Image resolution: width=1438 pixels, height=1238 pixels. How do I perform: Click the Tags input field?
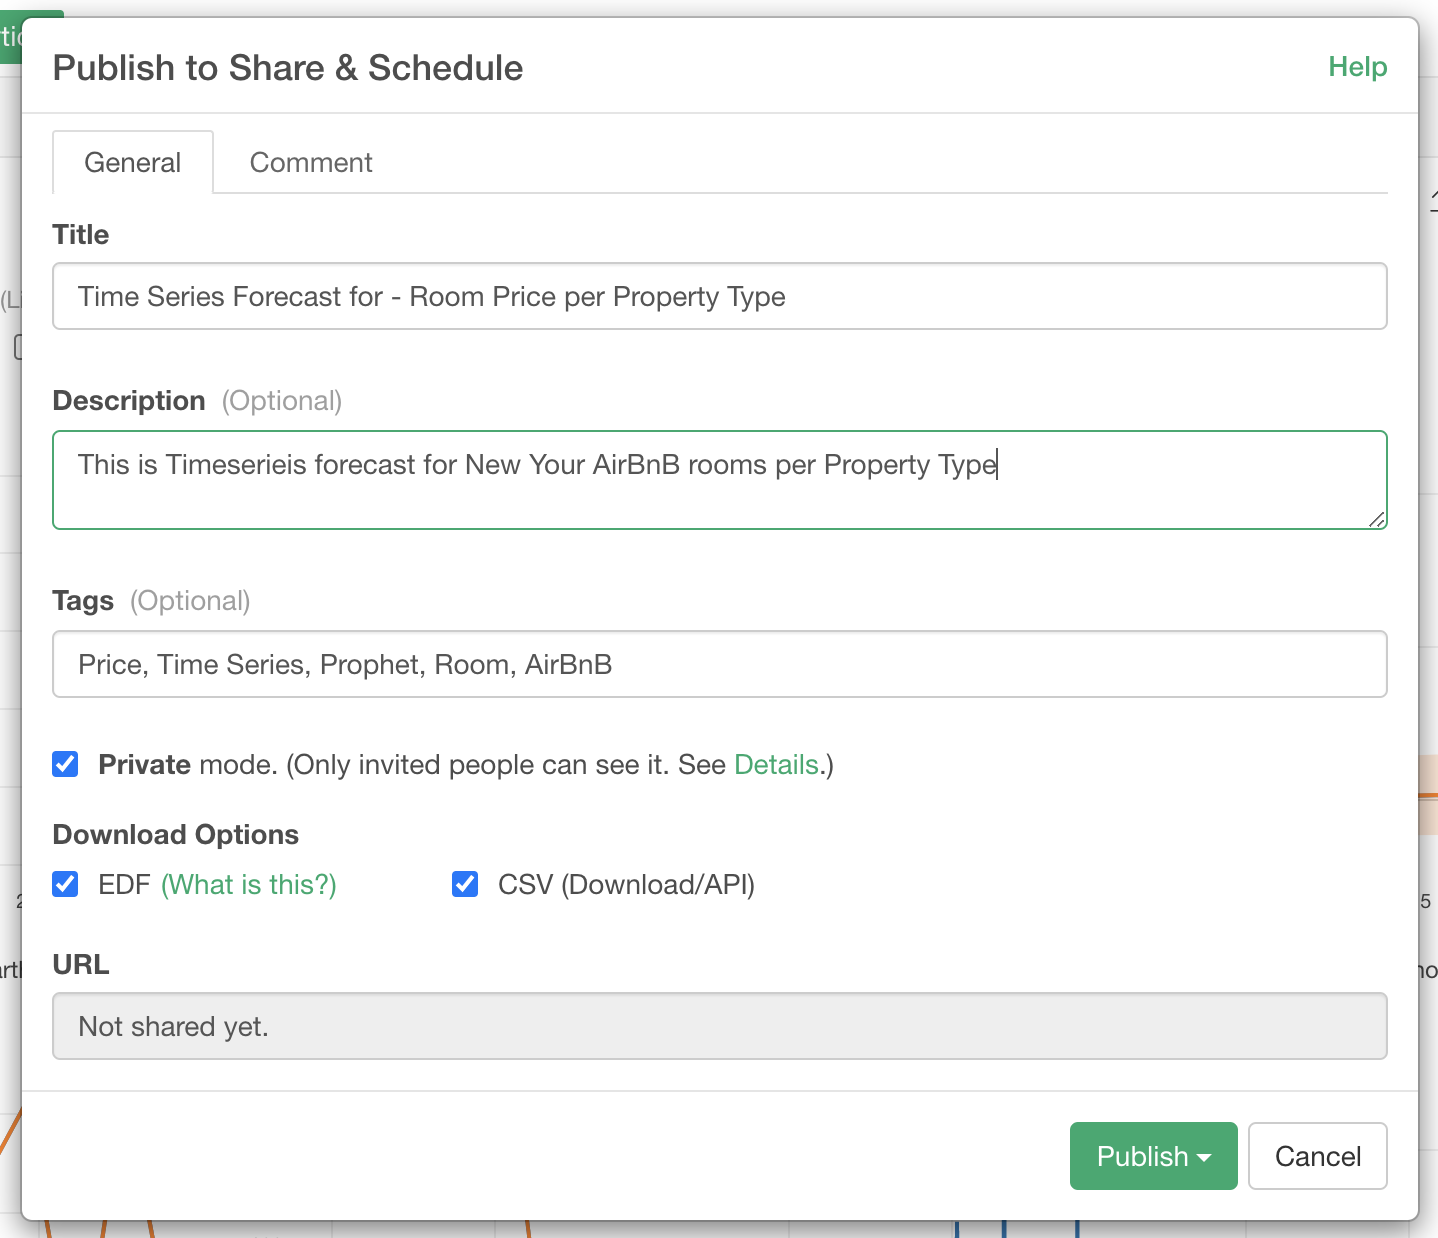pos(719,664)
